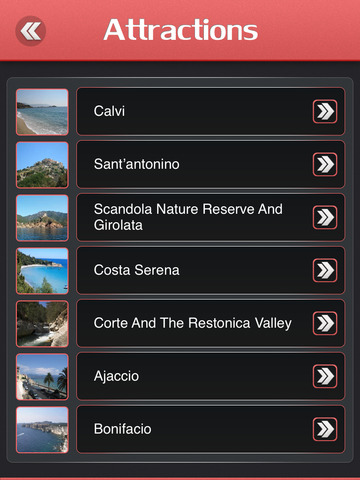Image resolution: width=360 pixels, height=480 pixels.
Task: Select the Costa Serena list entry
Action: (x=211, y=270)
